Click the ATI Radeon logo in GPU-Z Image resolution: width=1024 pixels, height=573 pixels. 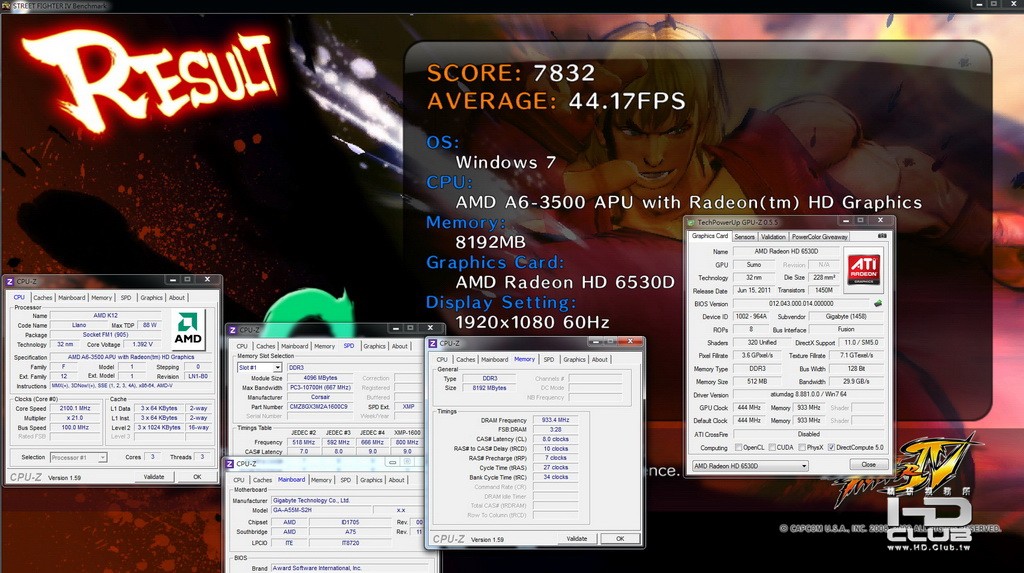click(863, 270)
